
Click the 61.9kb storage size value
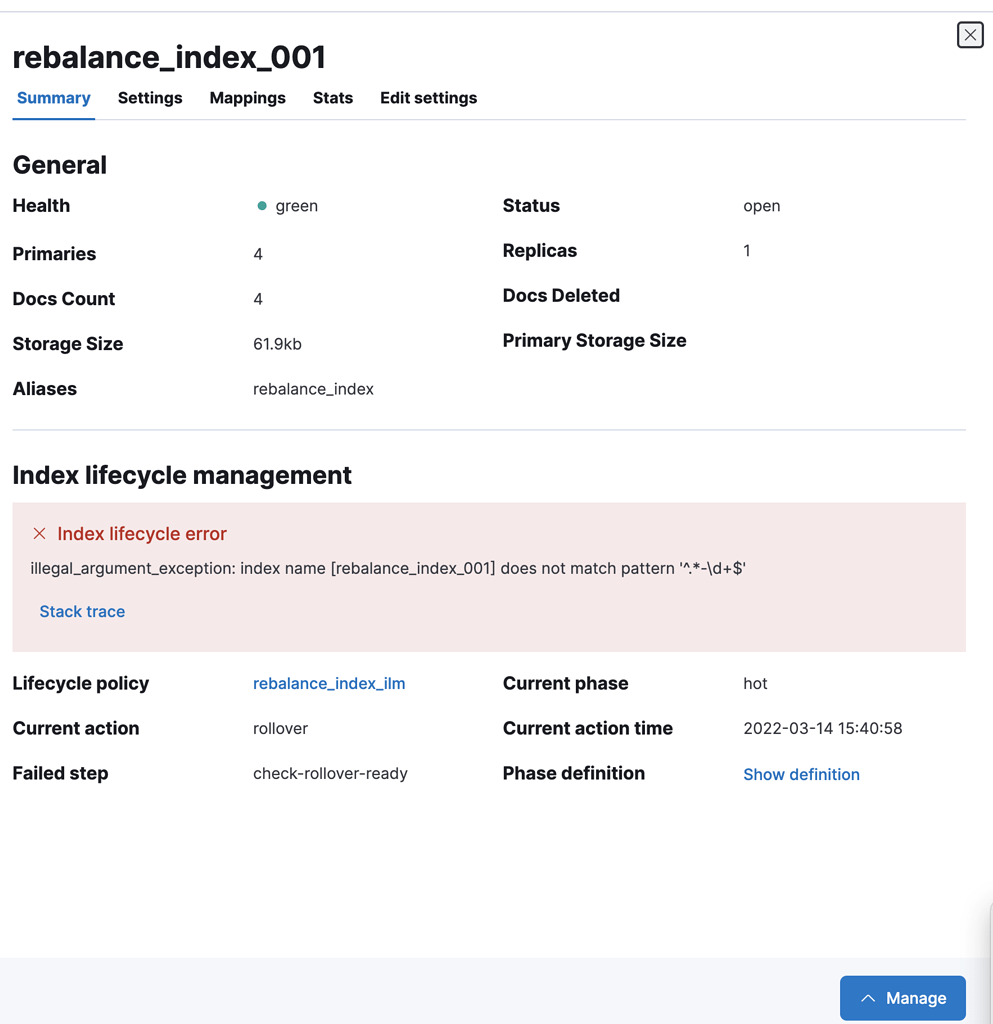pyautogui.click(x=277, y=344)
